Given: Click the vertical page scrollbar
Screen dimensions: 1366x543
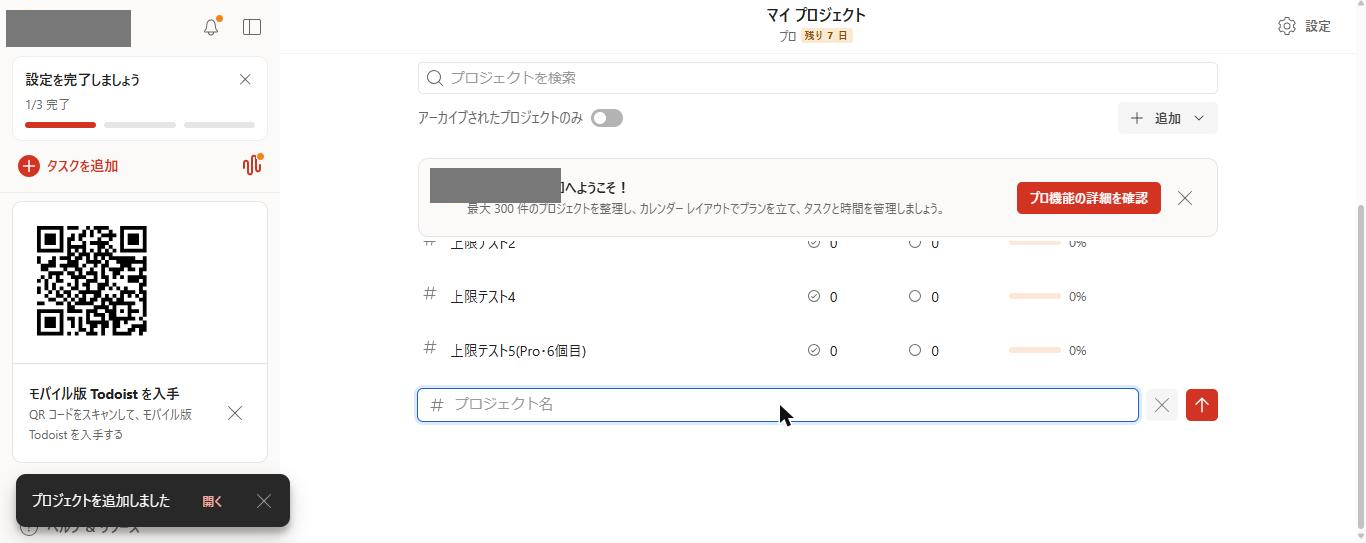Looking at the screenshot, I should pyautogui.click(x=1359, y=365).
